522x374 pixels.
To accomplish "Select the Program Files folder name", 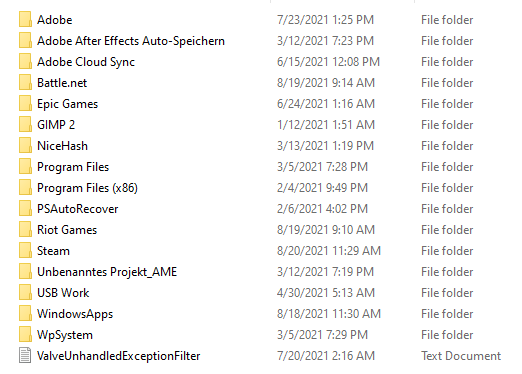I will pyautogui.click(x=73, y=167).
